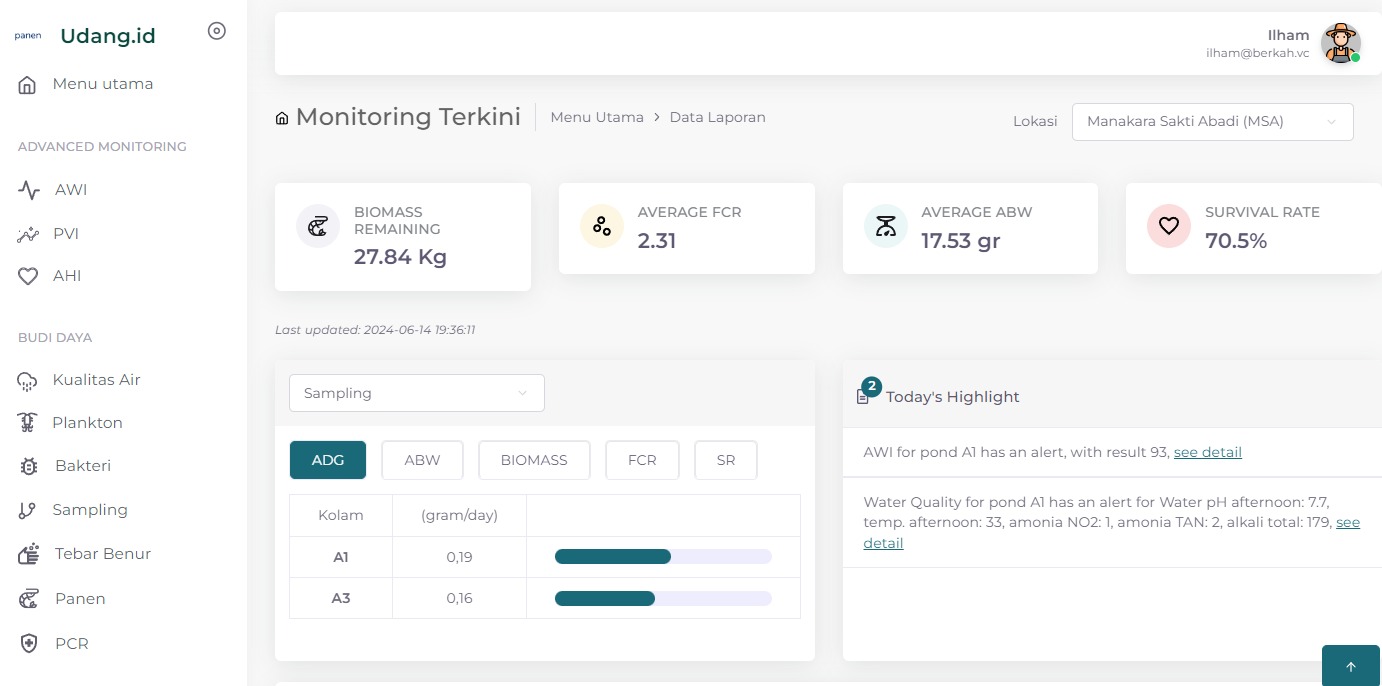Switch to the BIOMASS tab
The image size is (1382, 686).
point(534,460)
